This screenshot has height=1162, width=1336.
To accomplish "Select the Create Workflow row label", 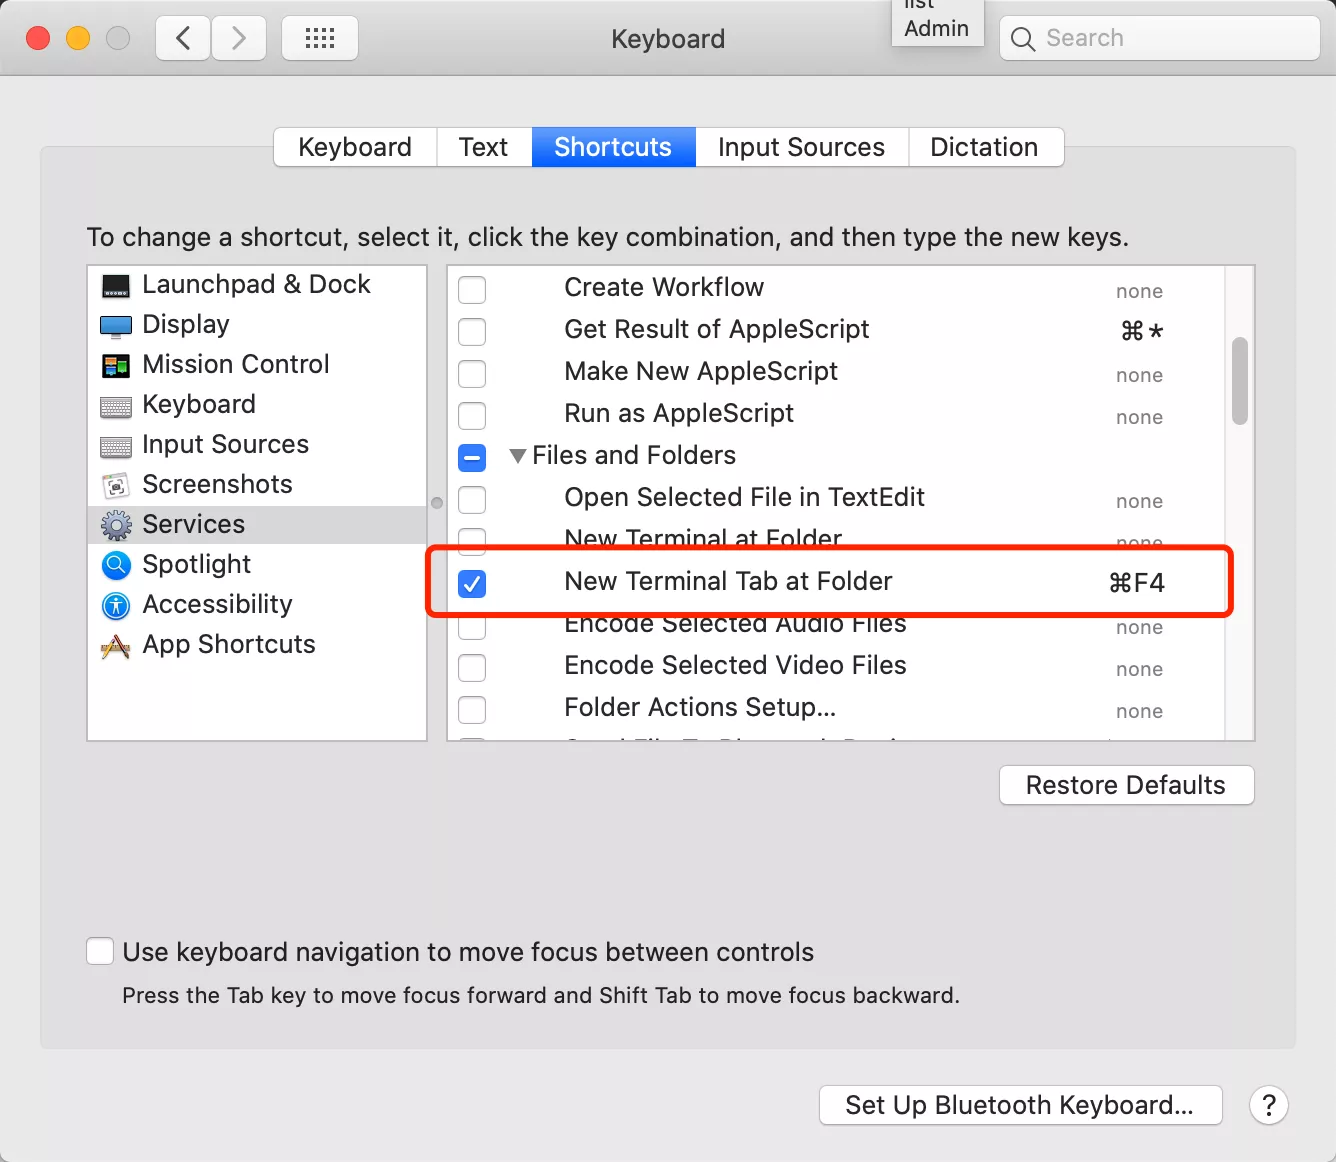I will [x=664, y=288].
